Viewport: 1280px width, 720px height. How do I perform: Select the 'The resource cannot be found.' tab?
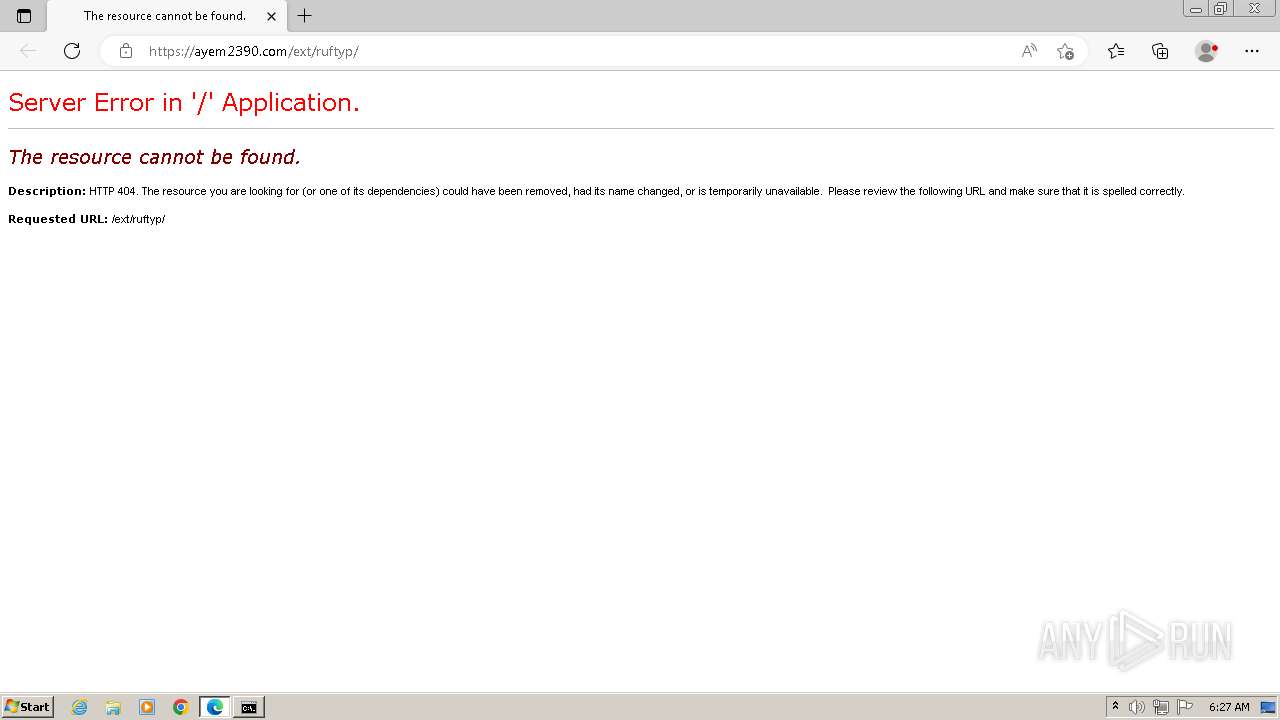click(165, 16)
